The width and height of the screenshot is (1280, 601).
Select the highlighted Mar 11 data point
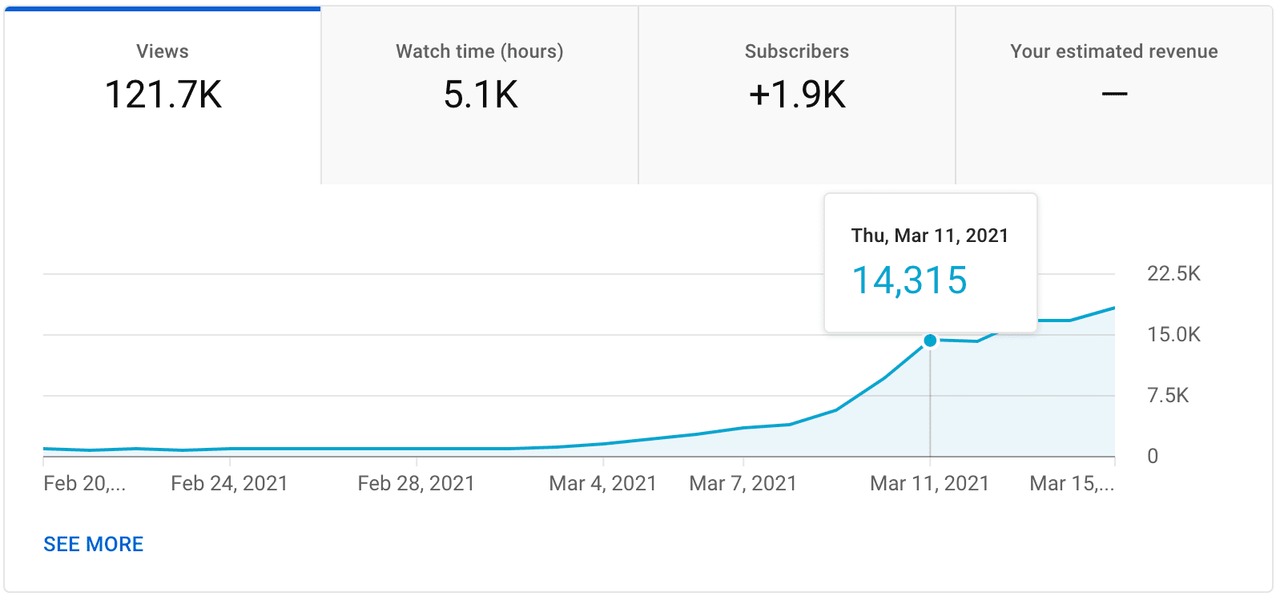click(x=930, y=341)
